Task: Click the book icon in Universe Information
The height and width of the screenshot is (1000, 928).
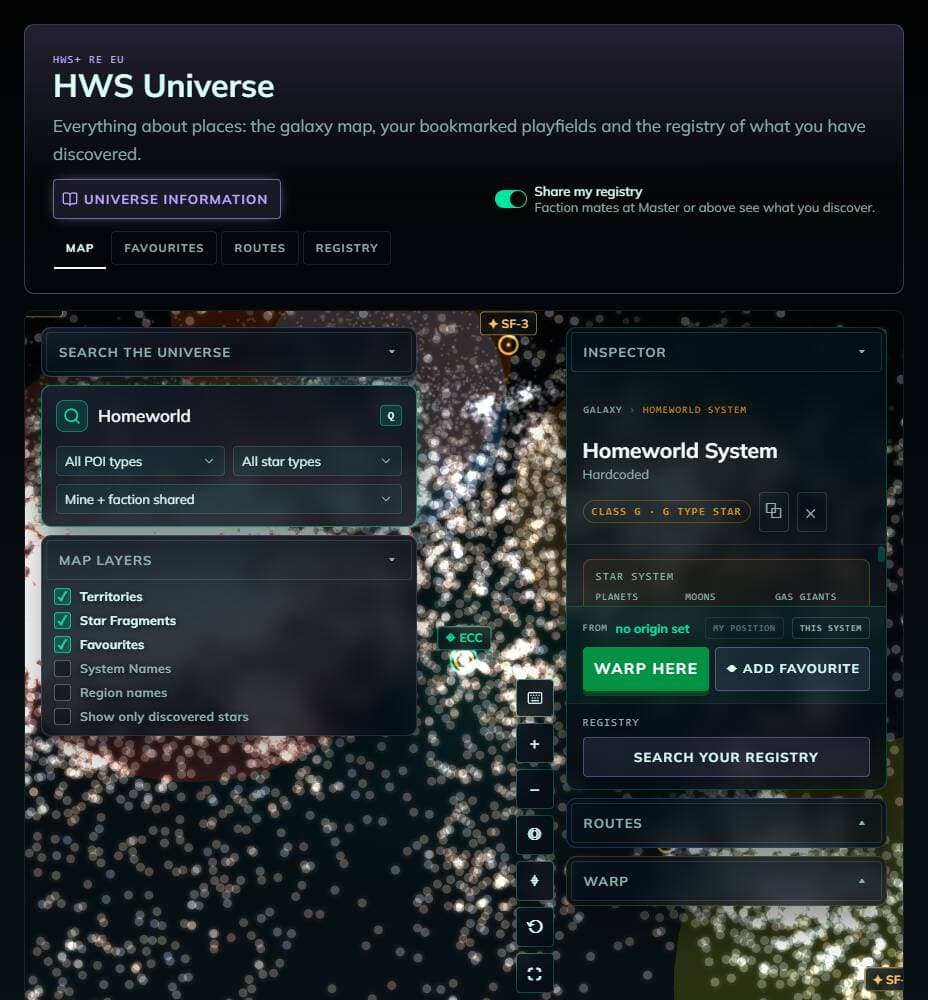Action: pyautogui.click(x=70, y=199)
